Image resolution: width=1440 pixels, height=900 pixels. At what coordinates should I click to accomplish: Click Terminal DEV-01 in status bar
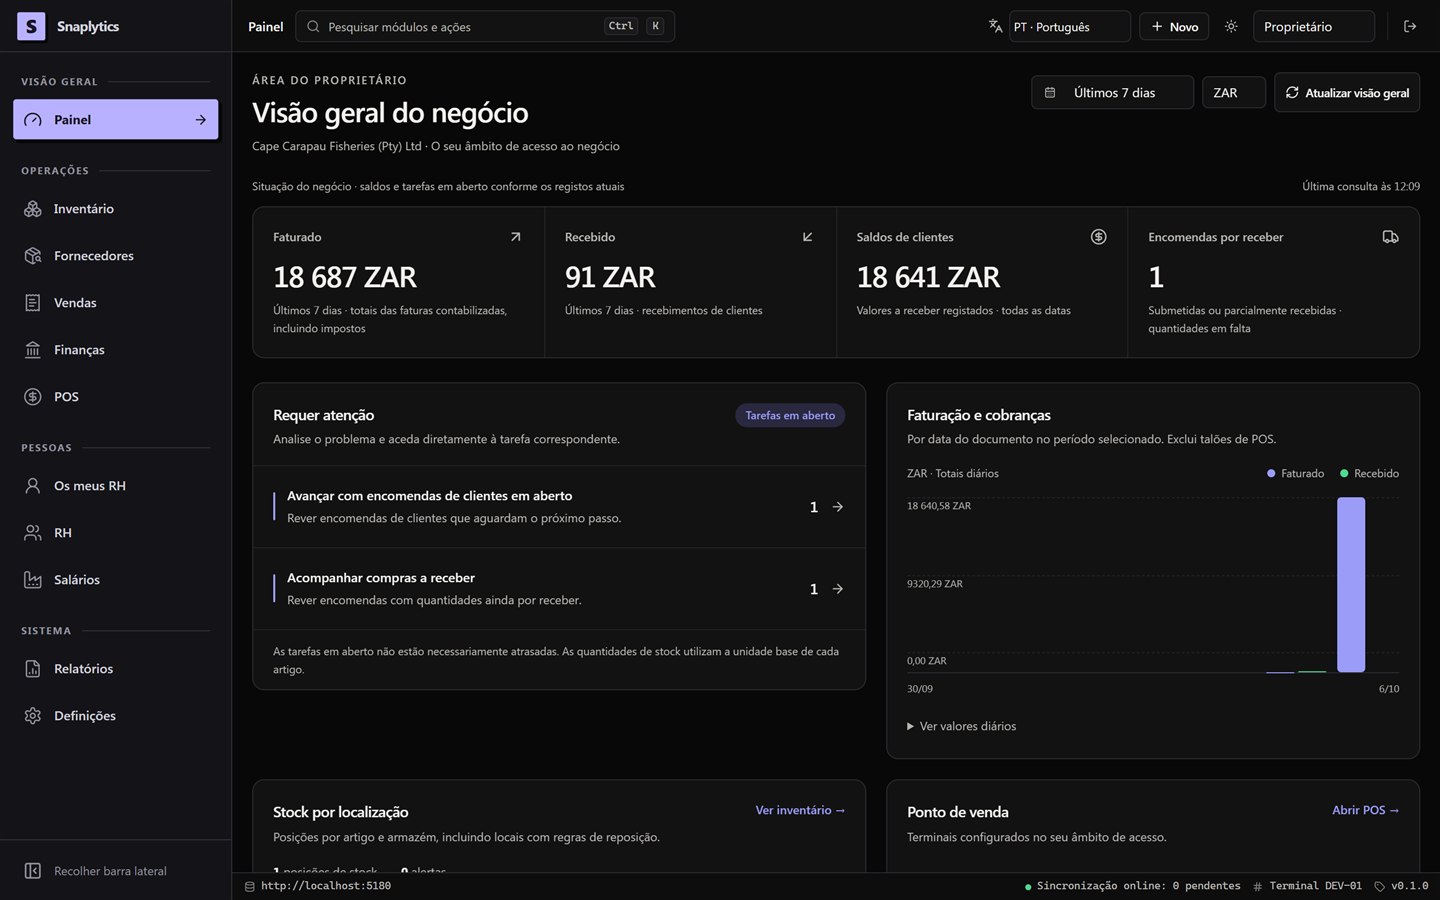pyautogui.click(x=1308, y=886)
